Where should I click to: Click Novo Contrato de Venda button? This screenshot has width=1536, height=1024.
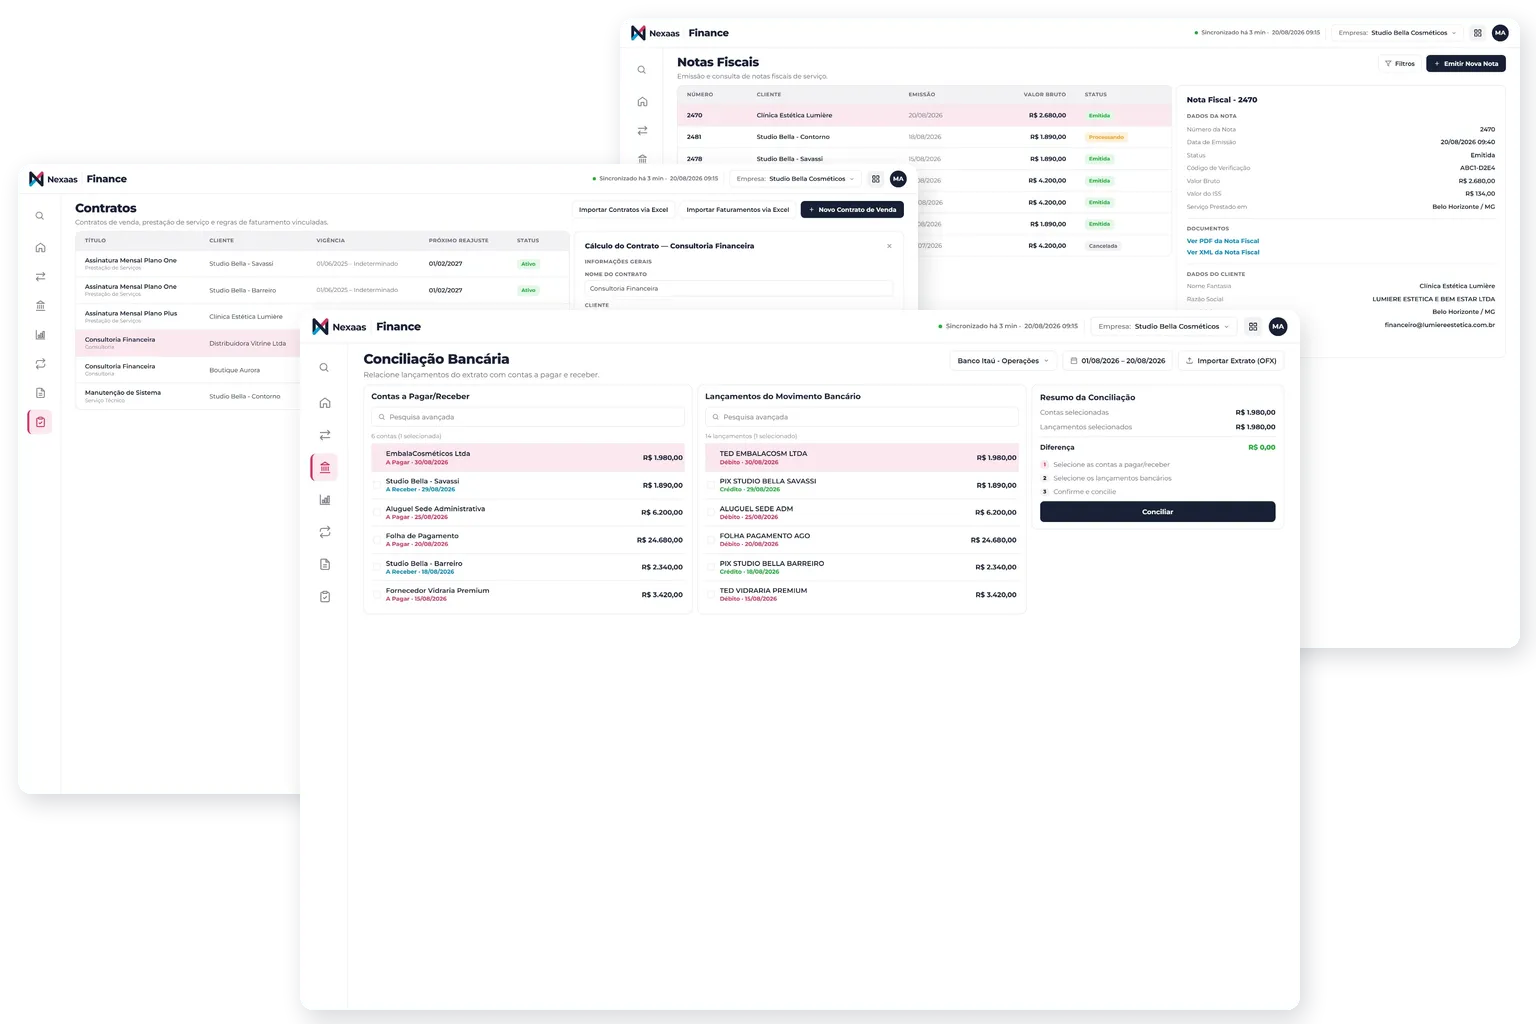pyautogui.click(x=852, y=210)
